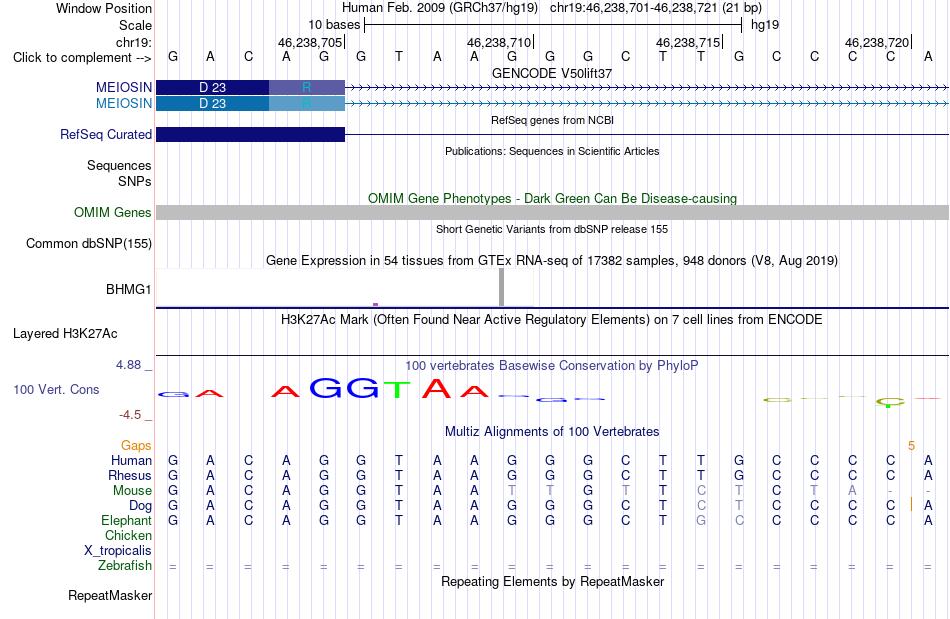Click the green 'T' PhyloP conservation letter
This screenshot has width=950, height=619.
tap(397, 389)
